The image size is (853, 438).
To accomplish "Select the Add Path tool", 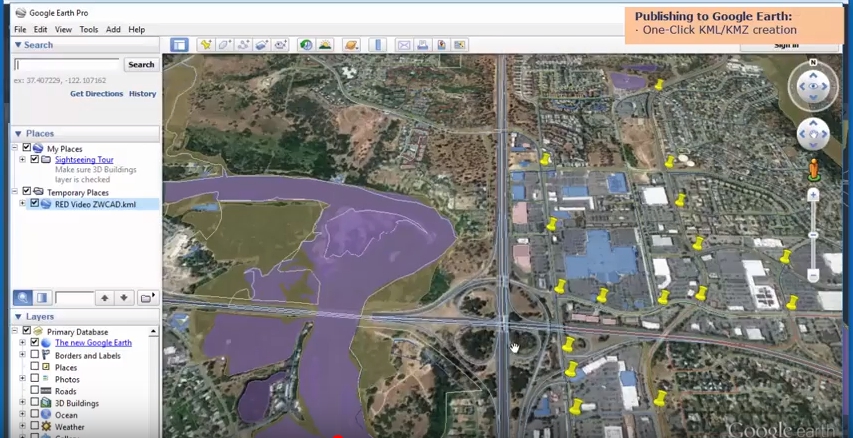I will tap(243, 45).
